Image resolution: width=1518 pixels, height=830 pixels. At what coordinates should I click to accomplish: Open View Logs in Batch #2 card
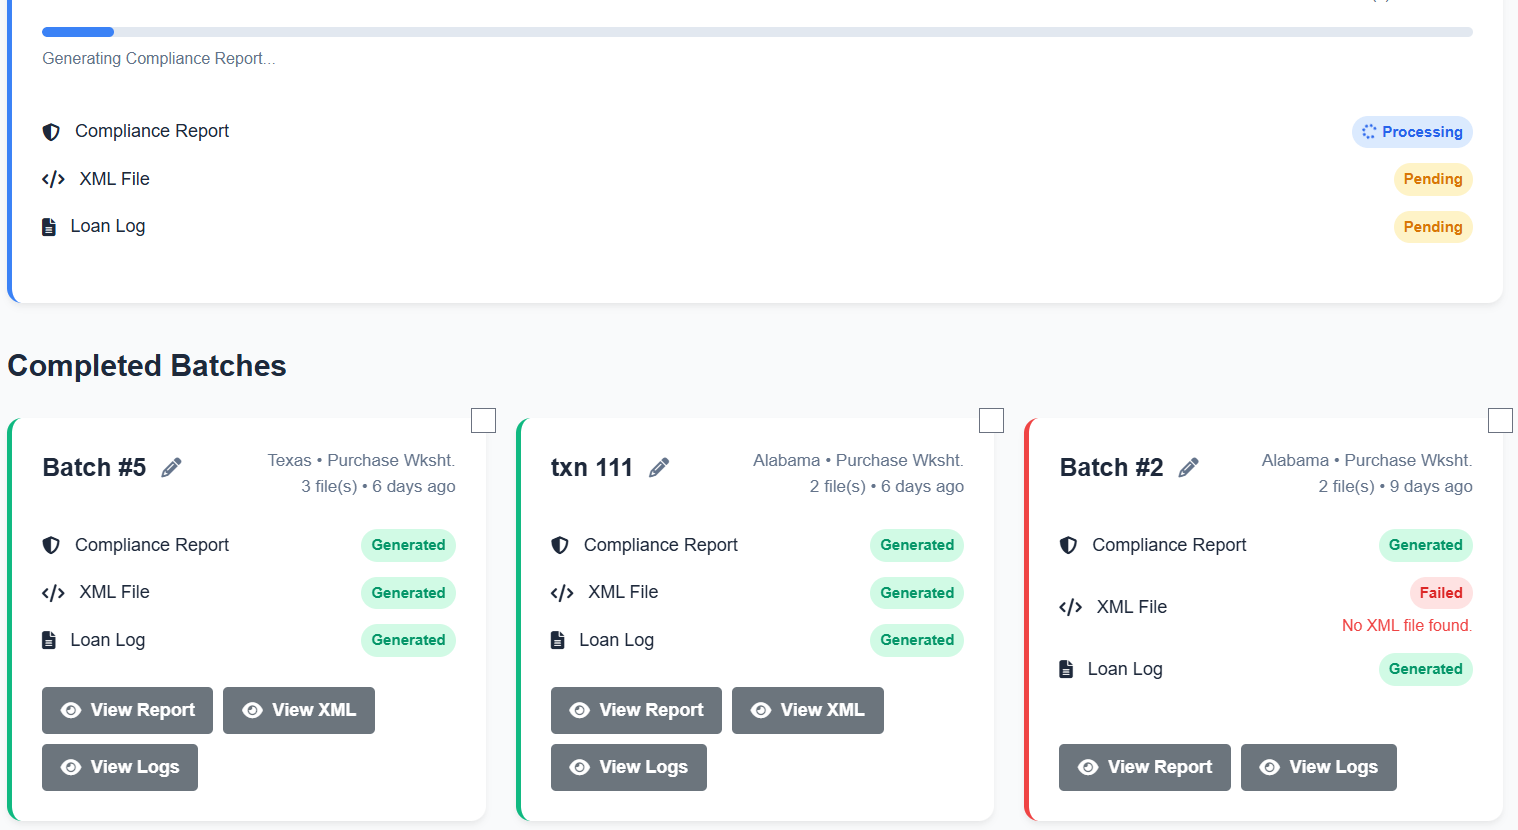point(1318,767)
